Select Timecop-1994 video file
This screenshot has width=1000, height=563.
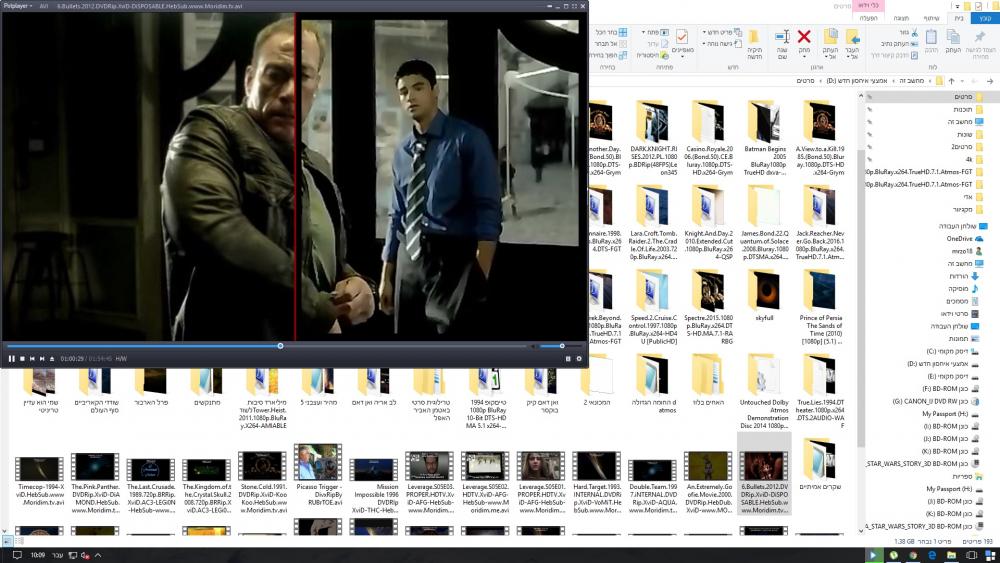(x=40, y=481)
